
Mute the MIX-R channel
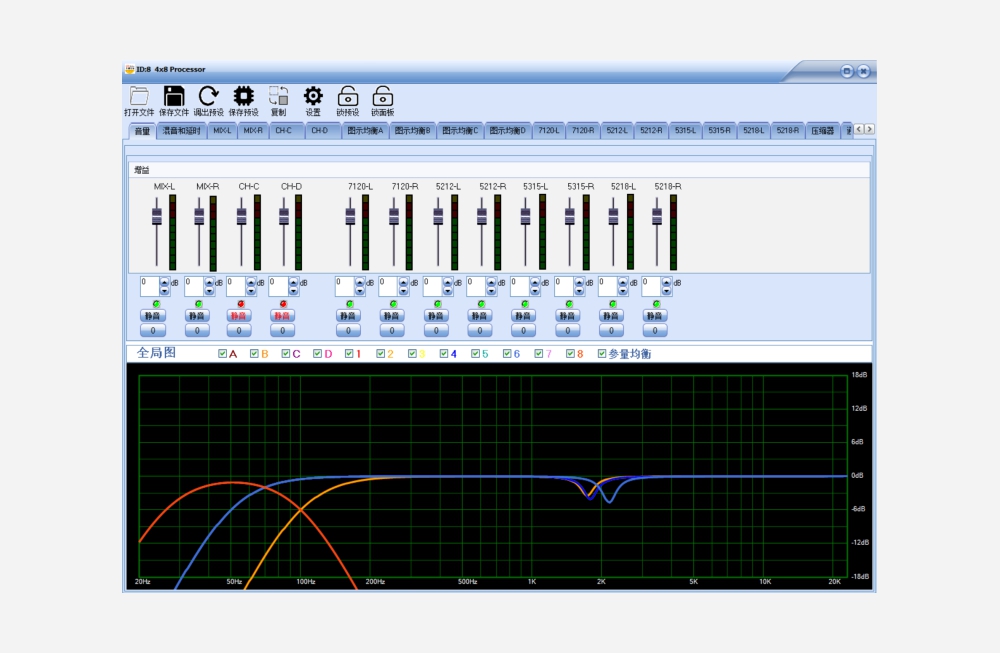click(196, 316)
